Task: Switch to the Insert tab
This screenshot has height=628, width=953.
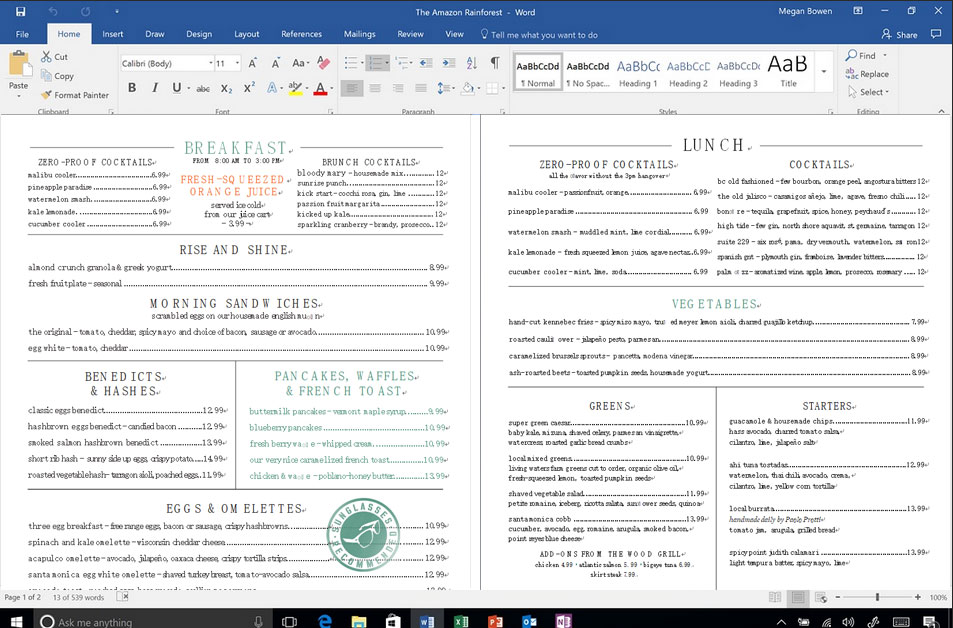Action: click(x=112, y=34)
